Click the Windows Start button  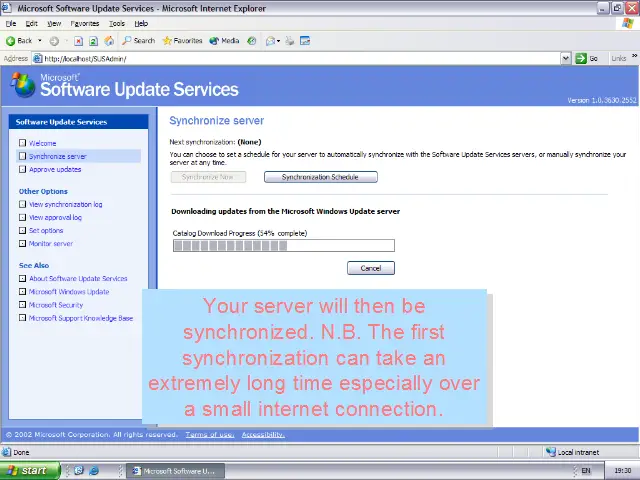(29, 471)
